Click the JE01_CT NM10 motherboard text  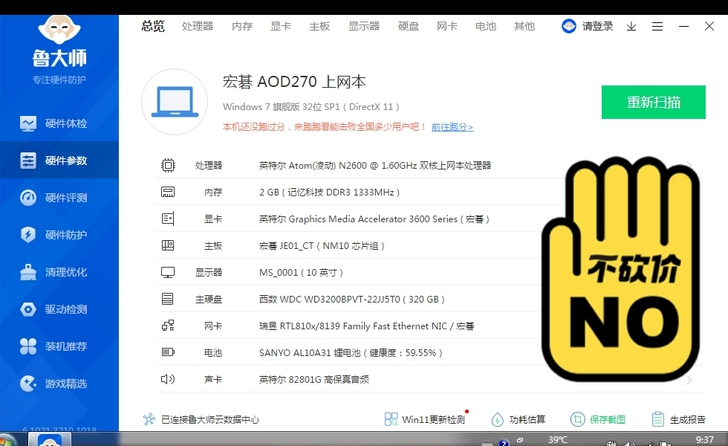322,246
